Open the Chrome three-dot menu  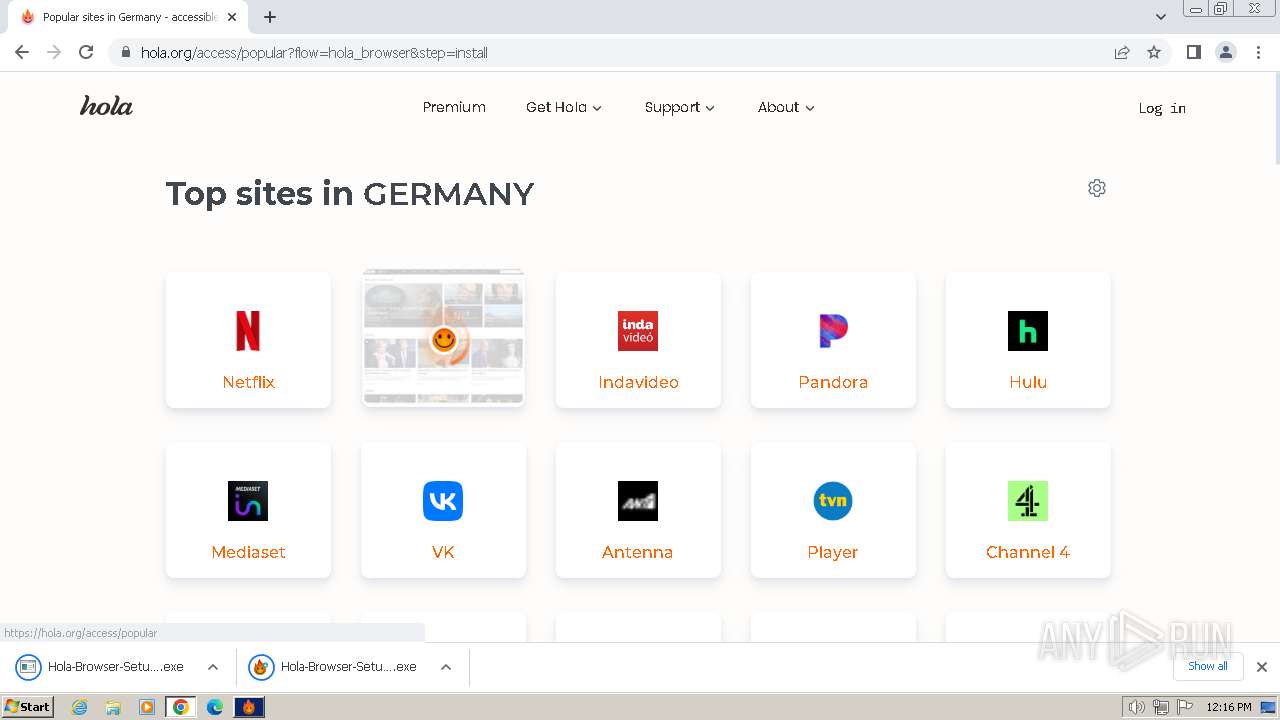[1258, 52]
